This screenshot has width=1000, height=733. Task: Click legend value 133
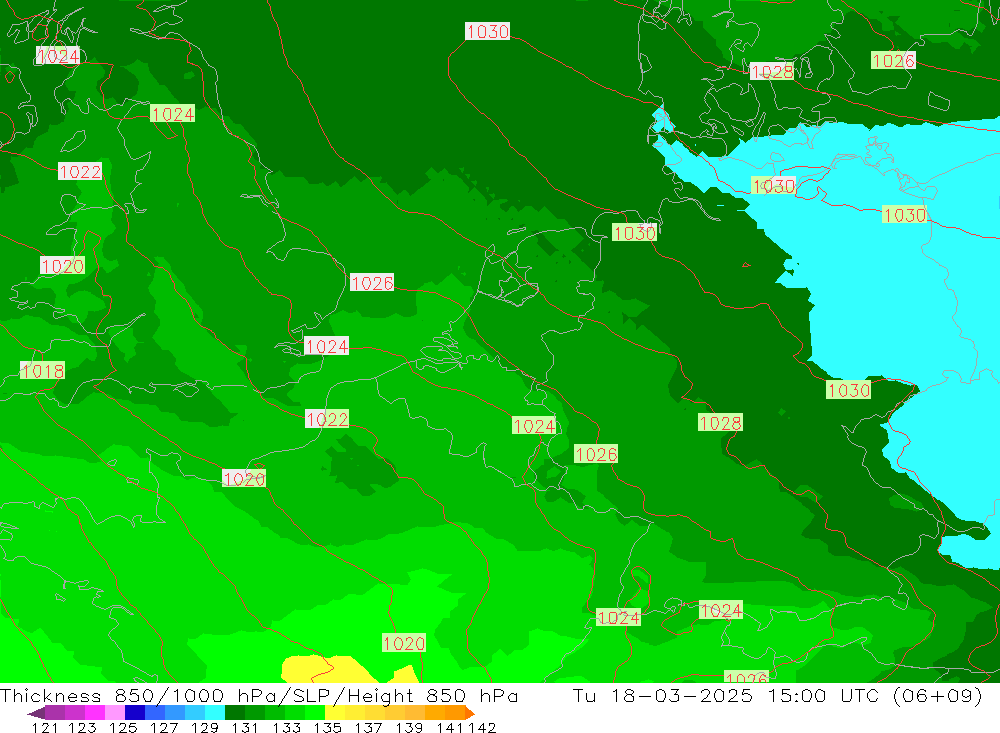coord(286,727)
